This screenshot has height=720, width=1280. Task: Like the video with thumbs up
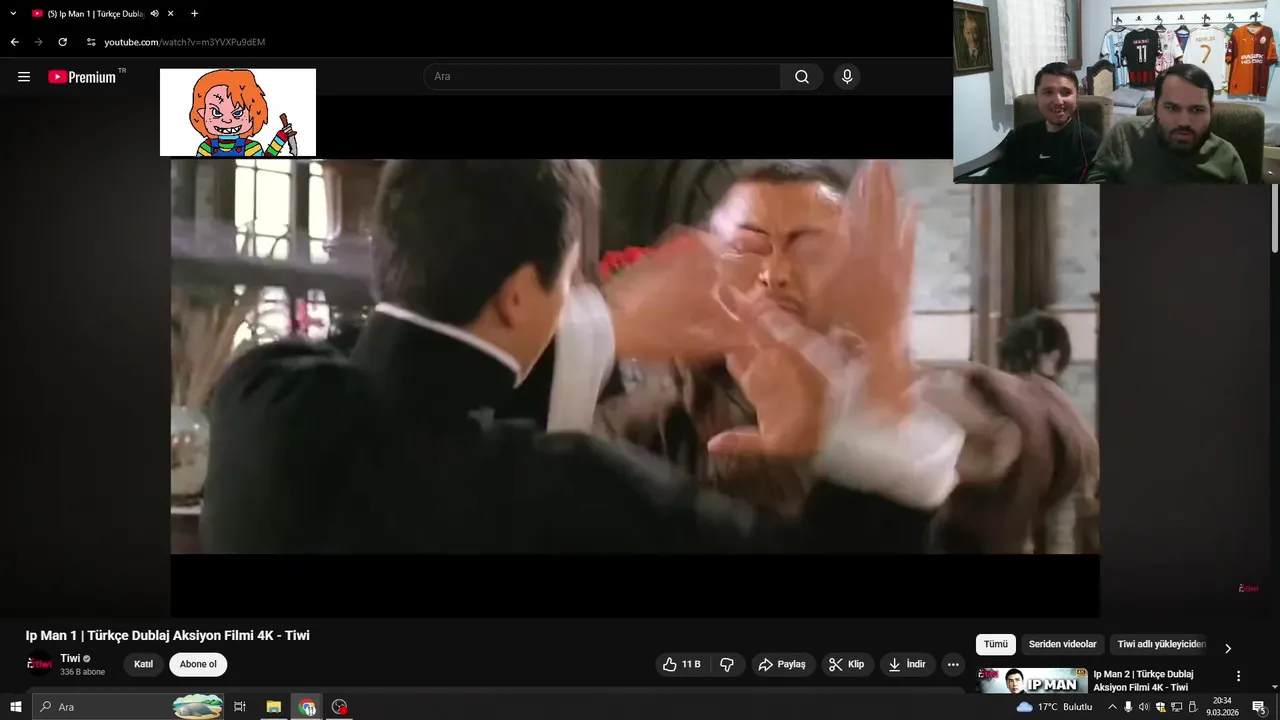coord(681,664)
